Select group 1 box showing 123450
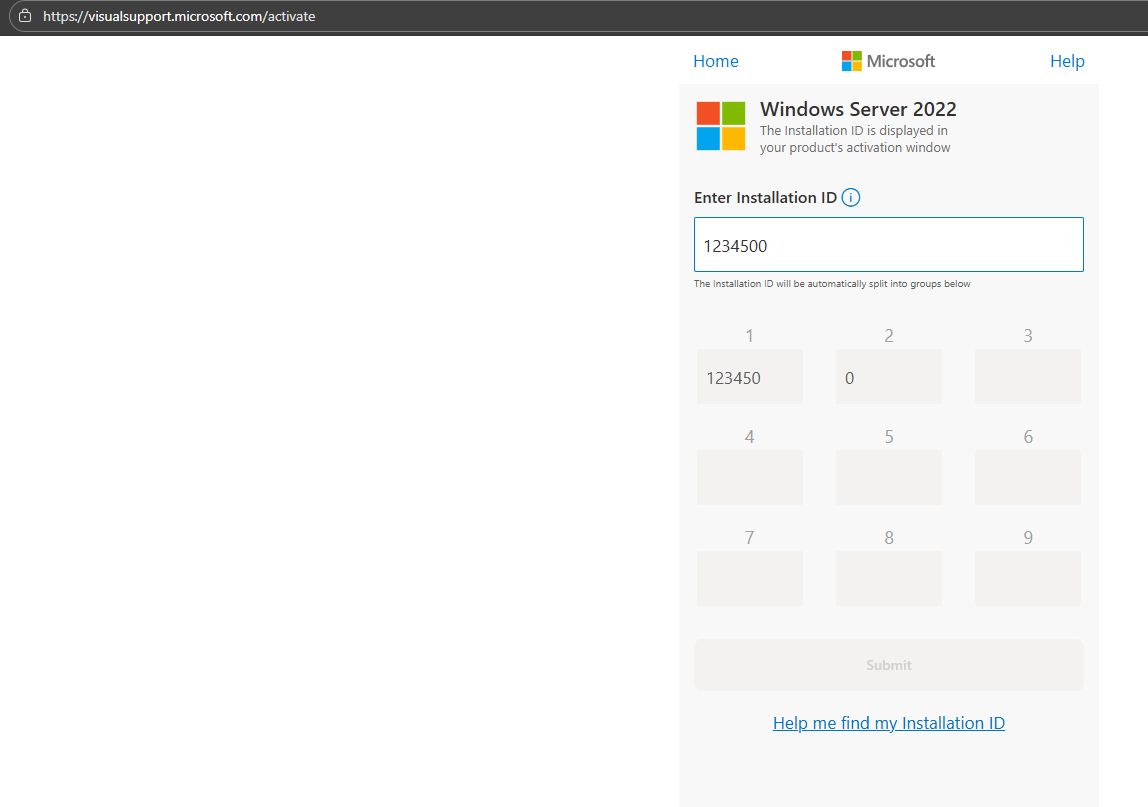 pyautogui.click(x=749, y=376)
